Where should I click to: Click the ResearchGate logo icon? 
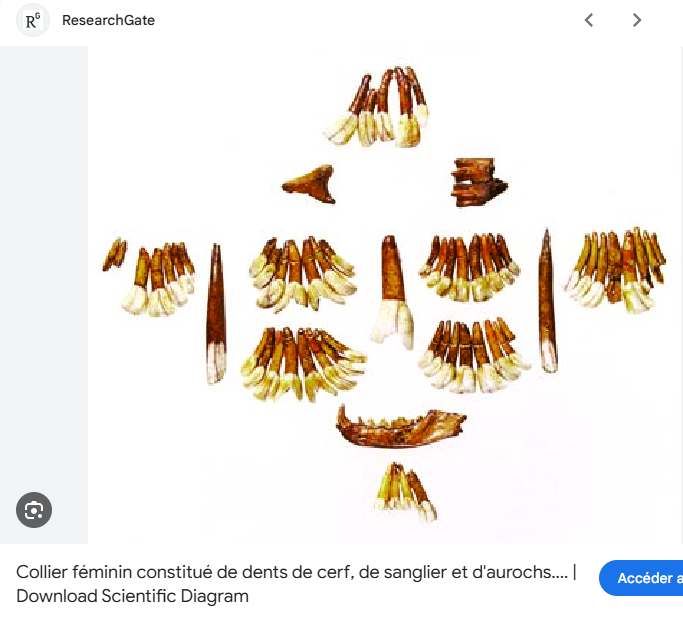[x=33, y=20]
